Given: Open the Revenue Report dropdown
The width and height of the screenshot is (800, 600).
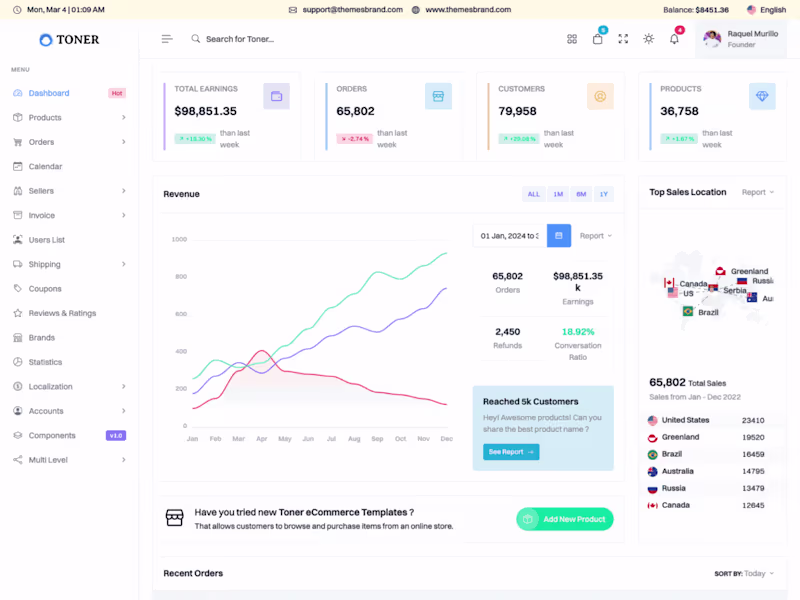Looking at the screenshot, I should click(x=595, y=236).
